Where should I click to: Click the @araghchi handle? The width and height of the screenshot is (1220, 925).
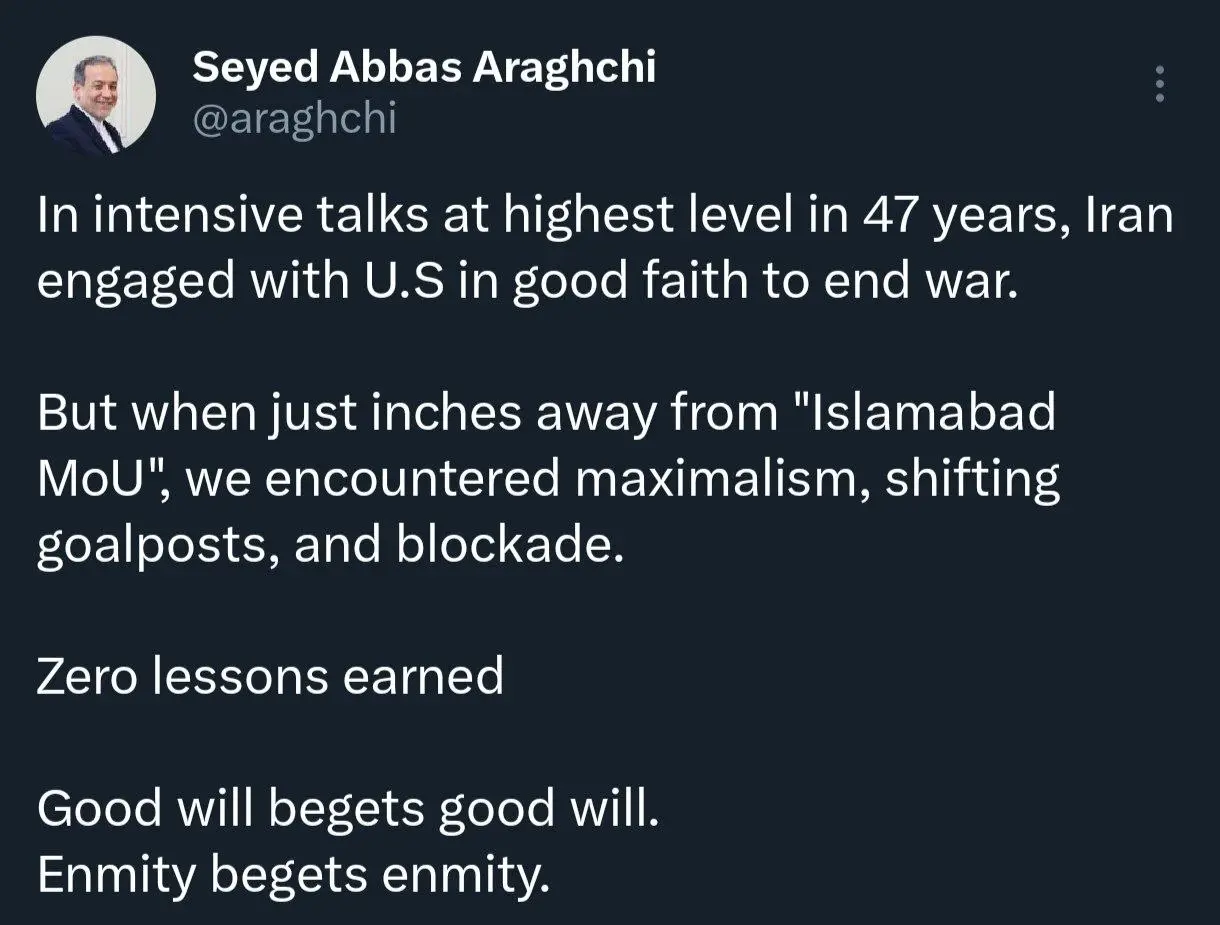(x=294, y=119)
